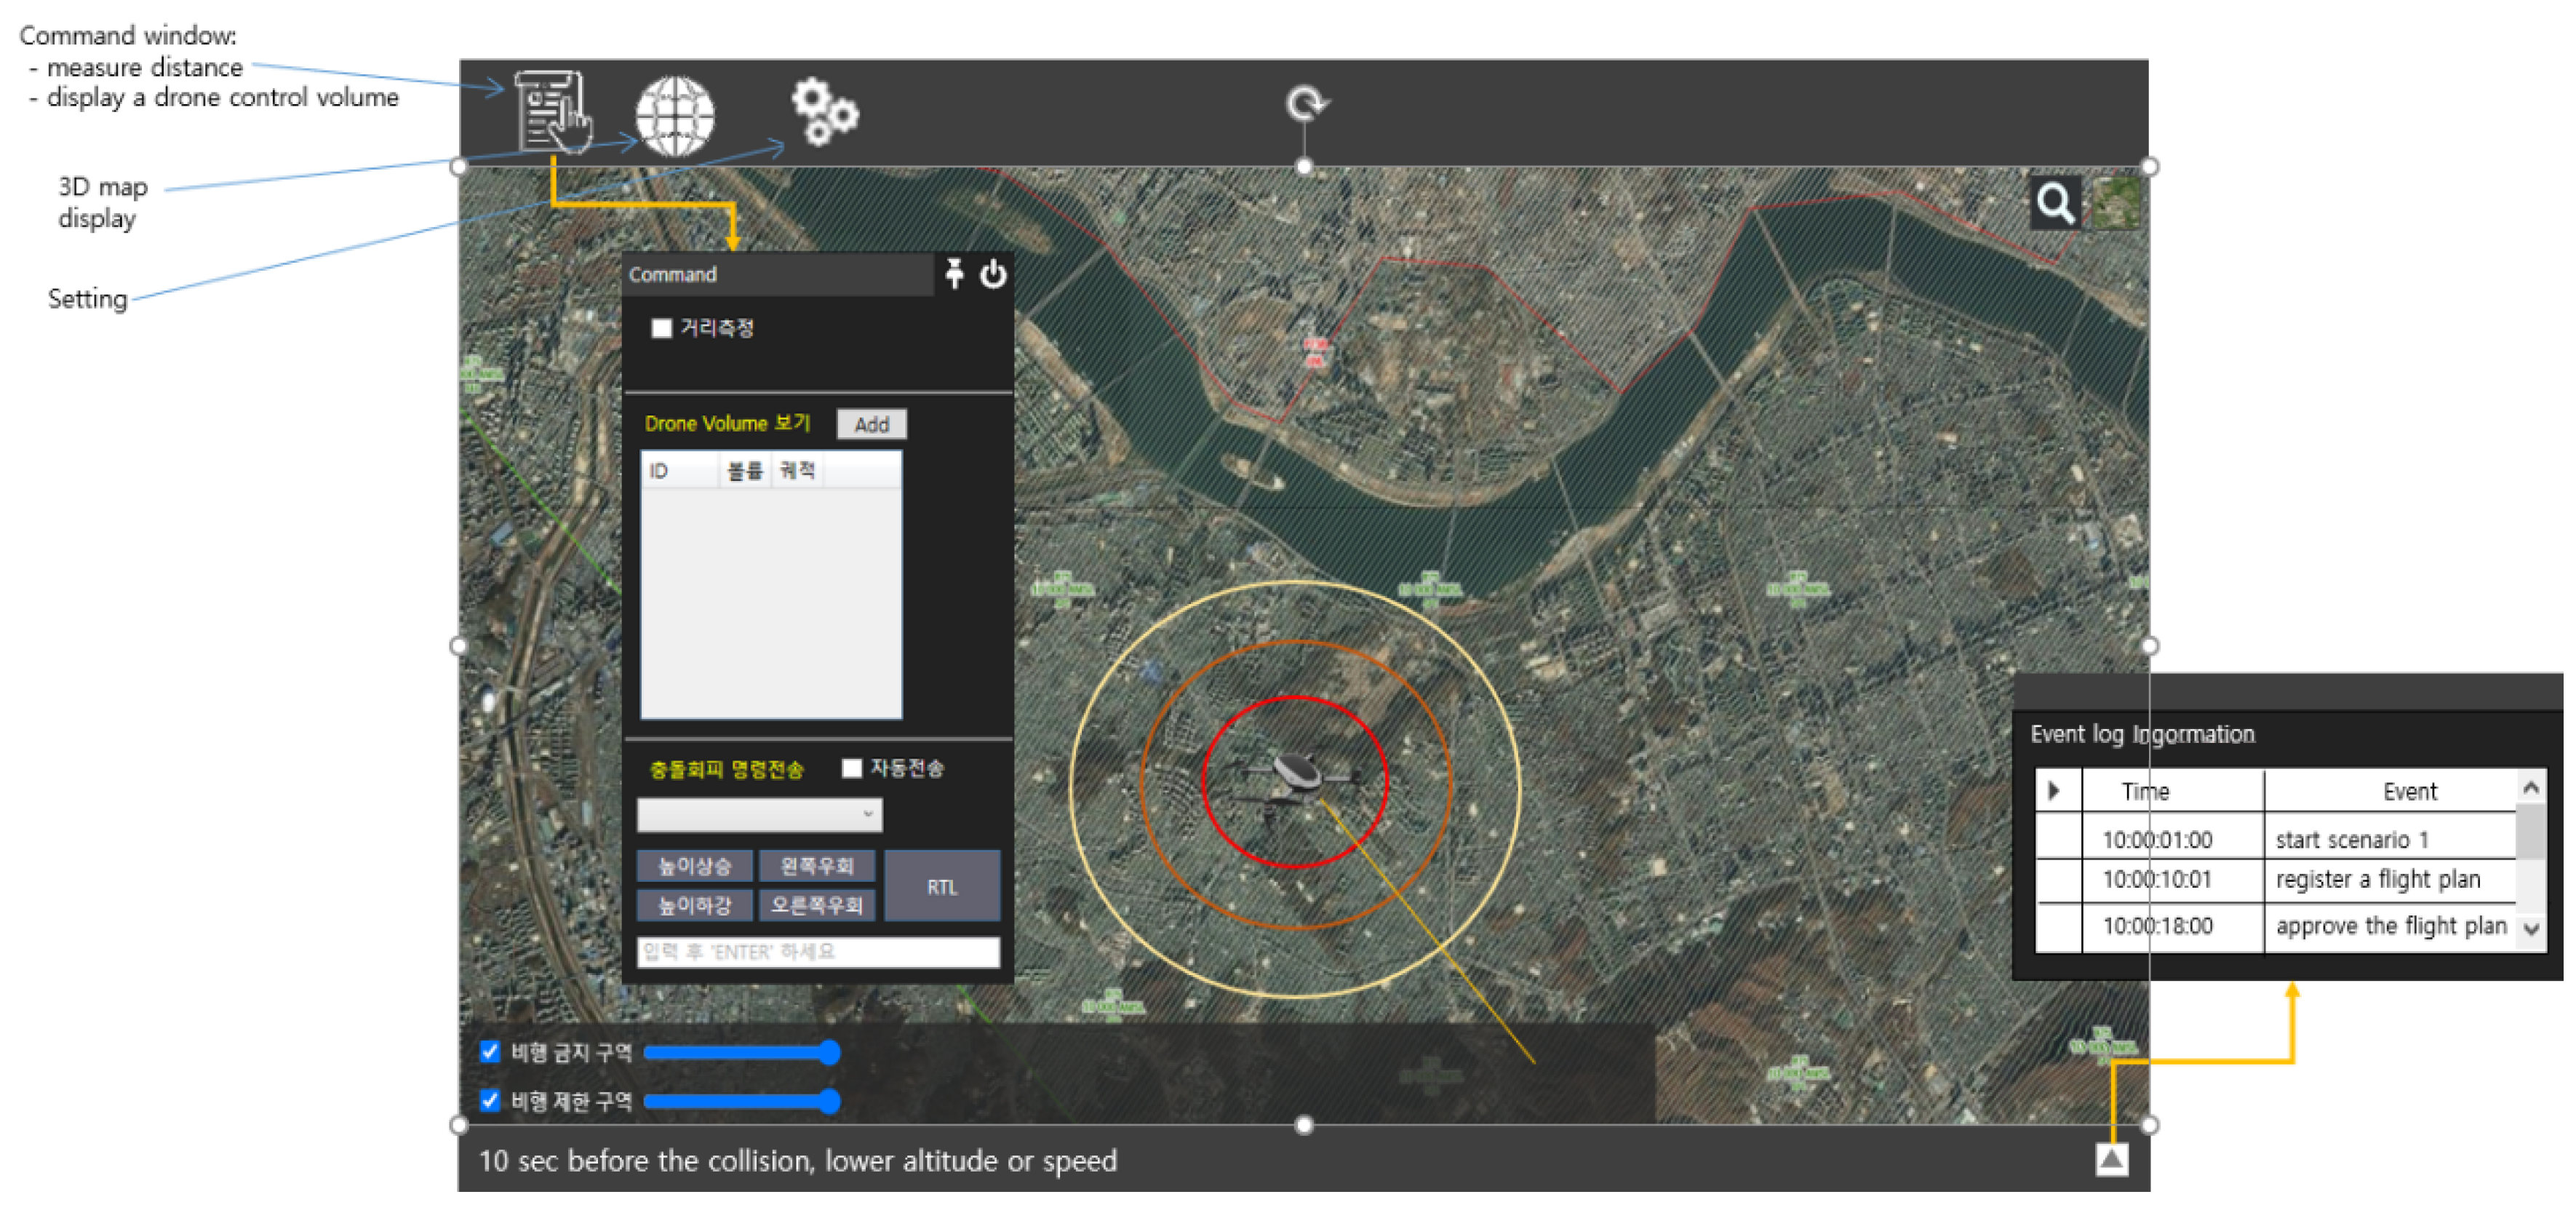Expand the event log row triangle
2576x1205 pixels.
click(x=2054, y=790)
